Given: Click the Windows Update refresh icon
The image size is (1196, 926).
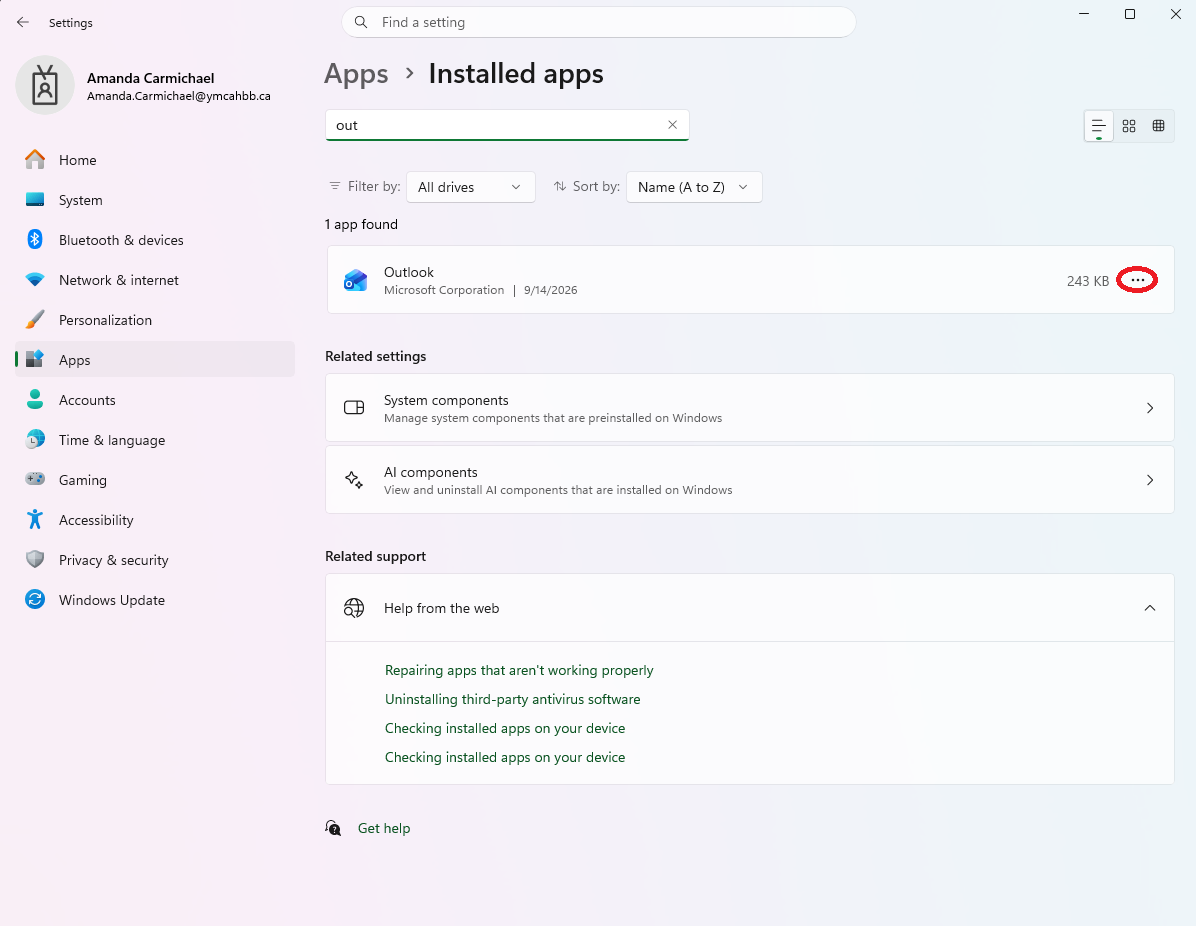Looking at the screenshot, I should [35, 600].
